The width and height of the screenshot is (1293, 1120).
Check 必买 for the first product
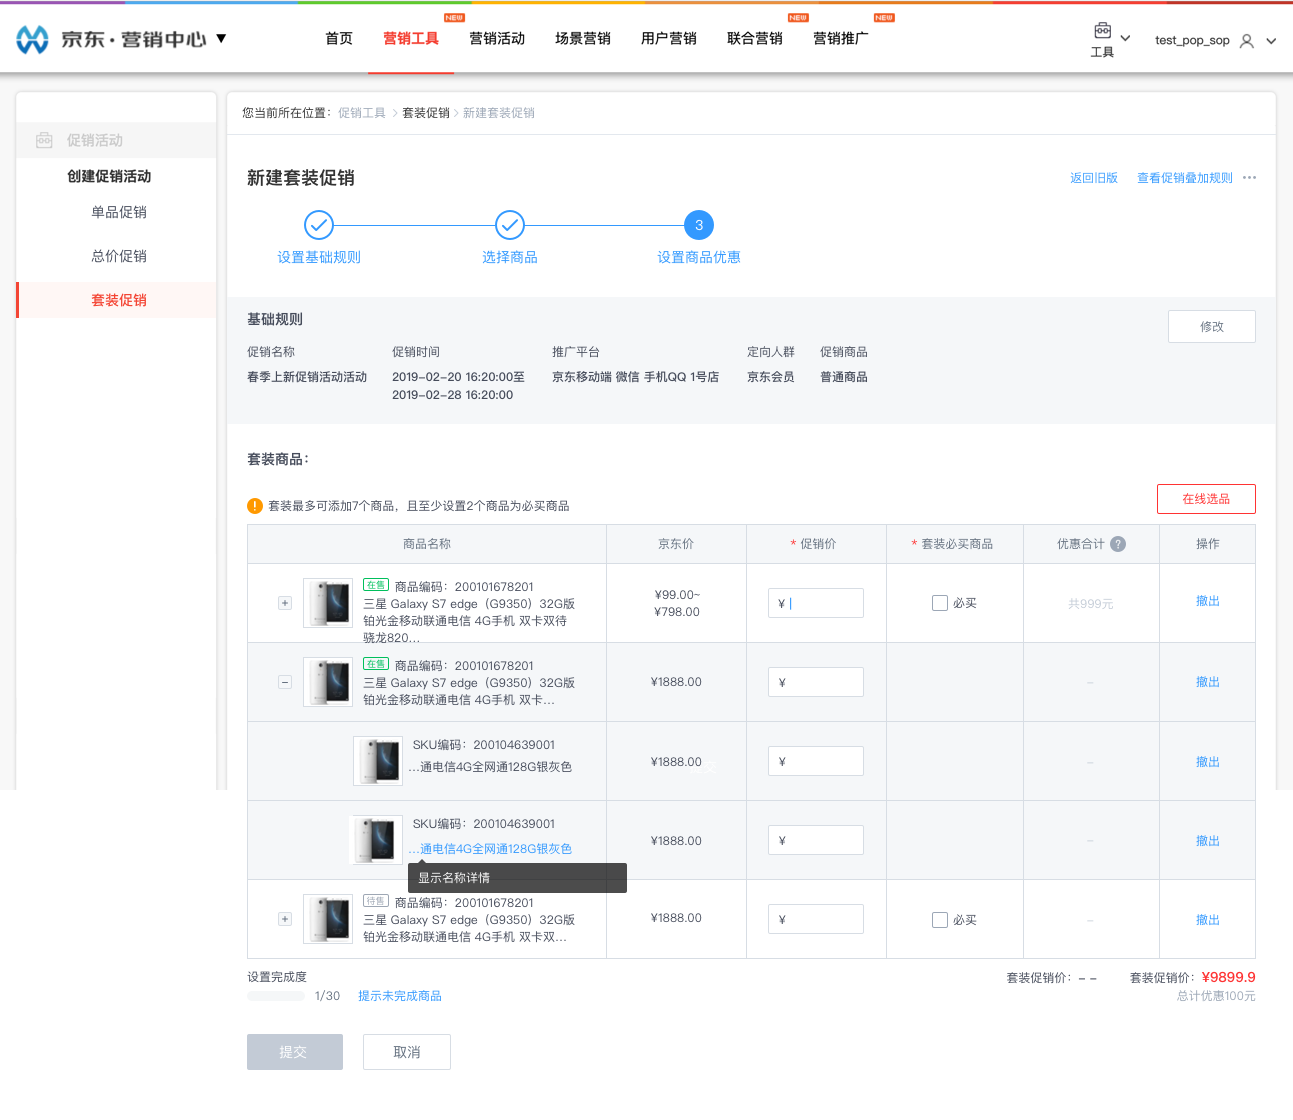940,603
